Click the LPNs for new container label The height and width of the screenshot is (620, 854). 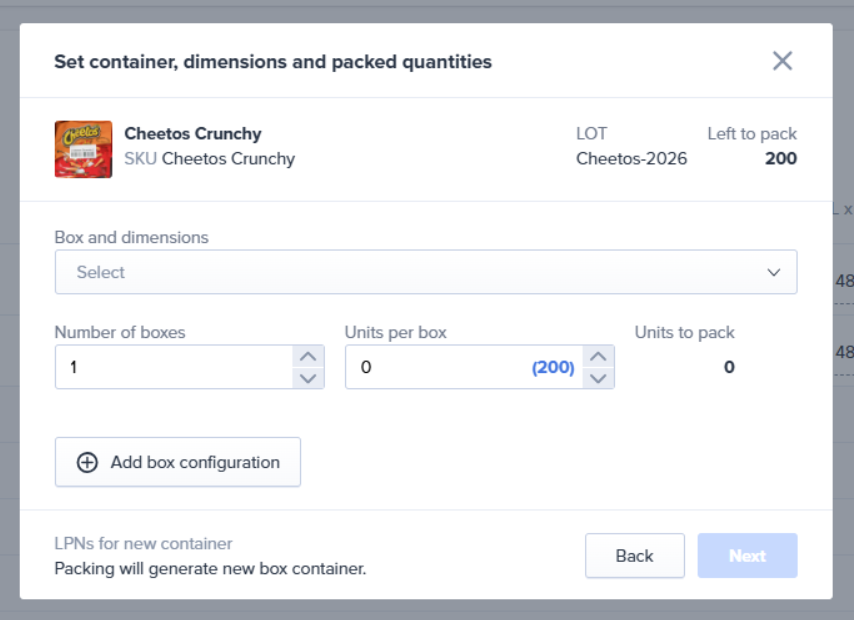tap(143, 544)
